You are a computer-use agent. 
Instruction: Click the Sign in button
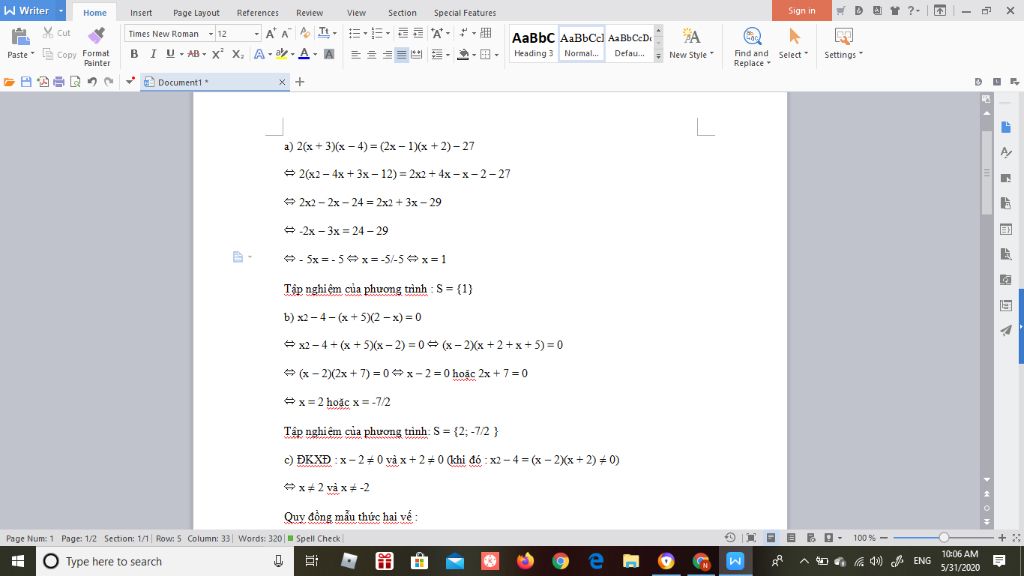tap(801, 10)
